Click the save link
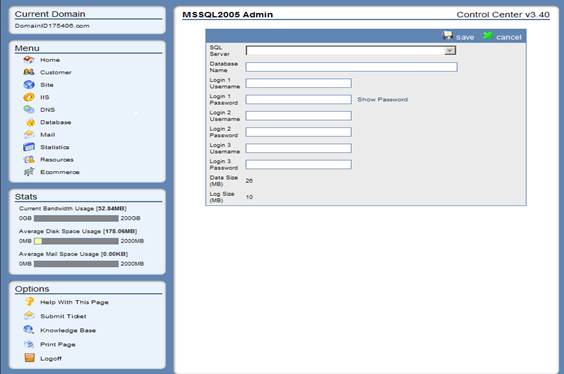The height and width of the screenshot is (374, 564). pos(465,37)
